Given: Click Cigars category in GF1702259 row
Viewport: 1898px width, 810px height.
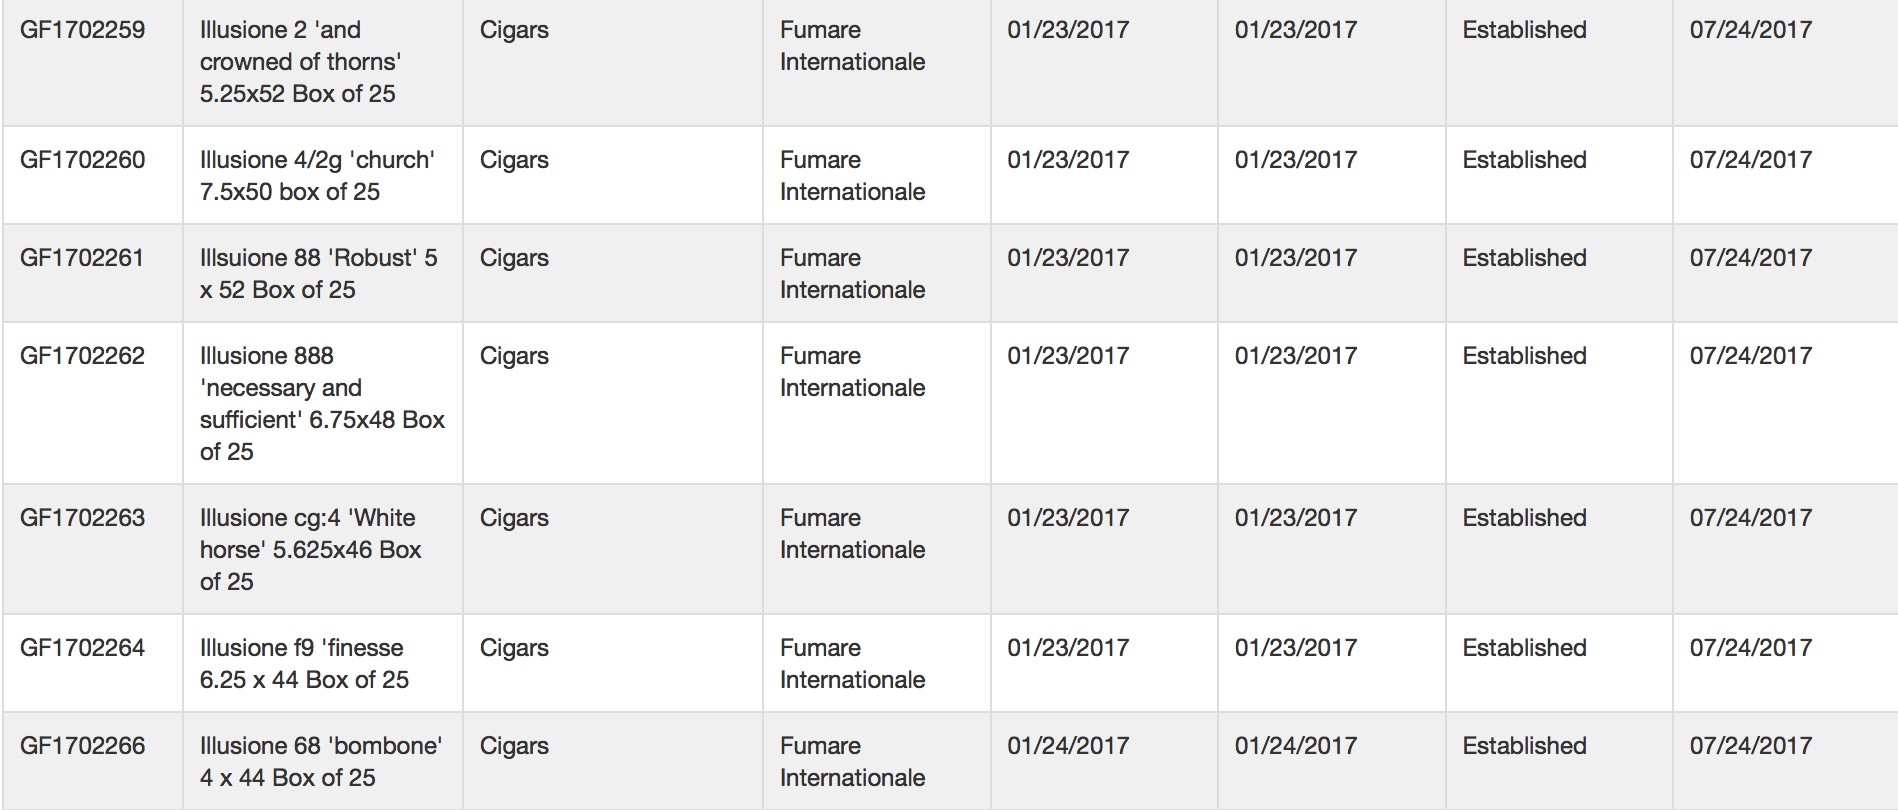Looking at the screenshot, I should tap(514, 30).
